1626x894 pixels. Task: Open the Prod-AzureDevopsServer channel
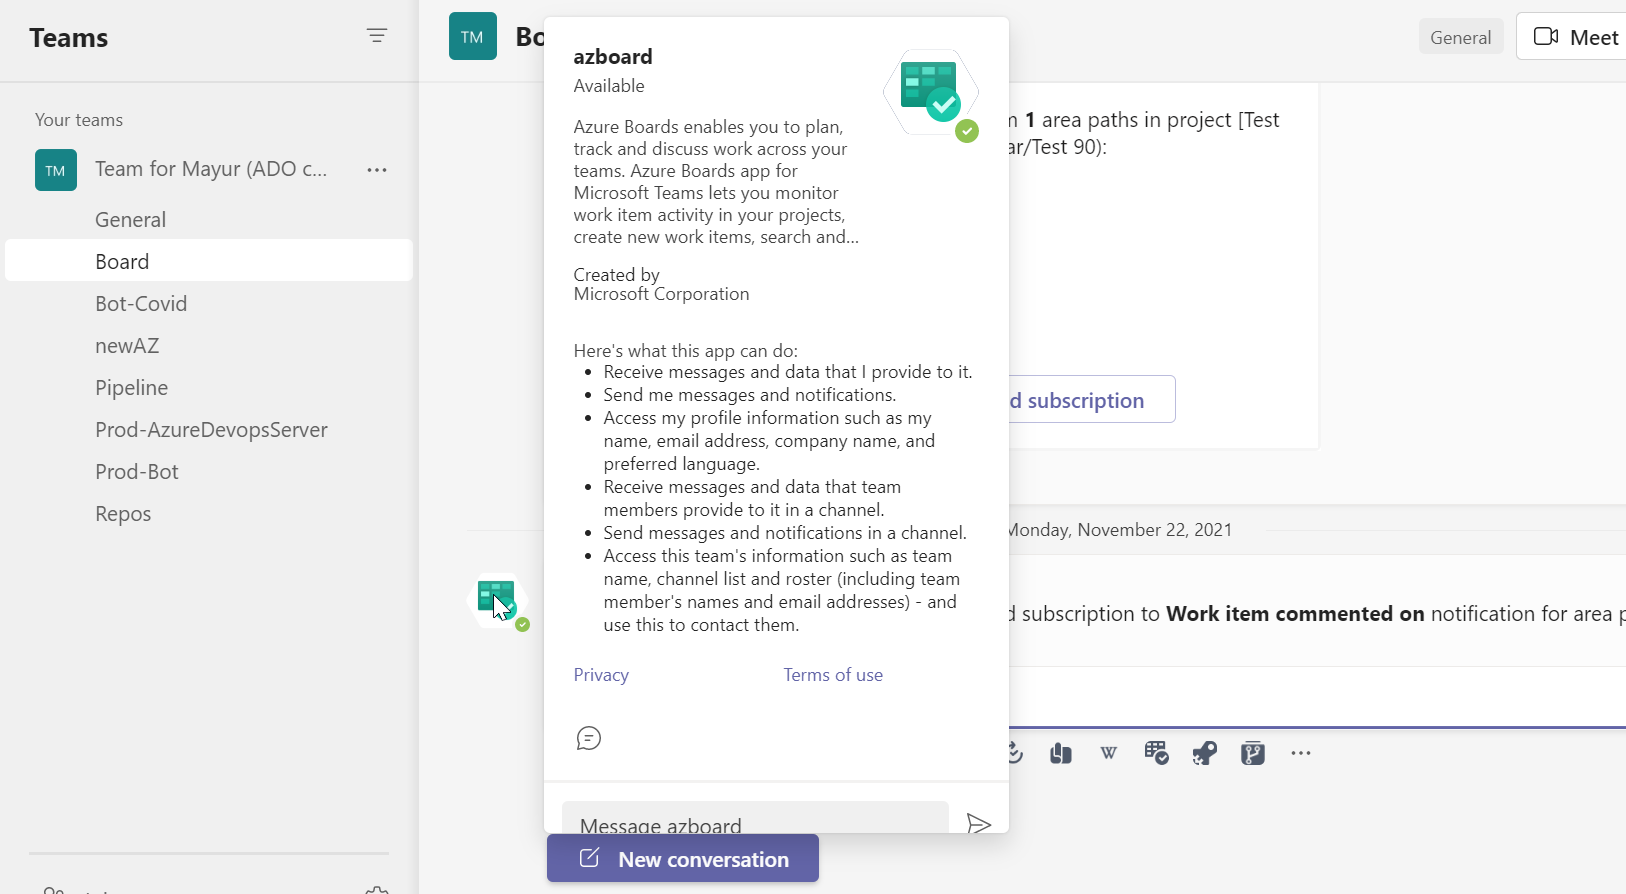pos(209,429)
